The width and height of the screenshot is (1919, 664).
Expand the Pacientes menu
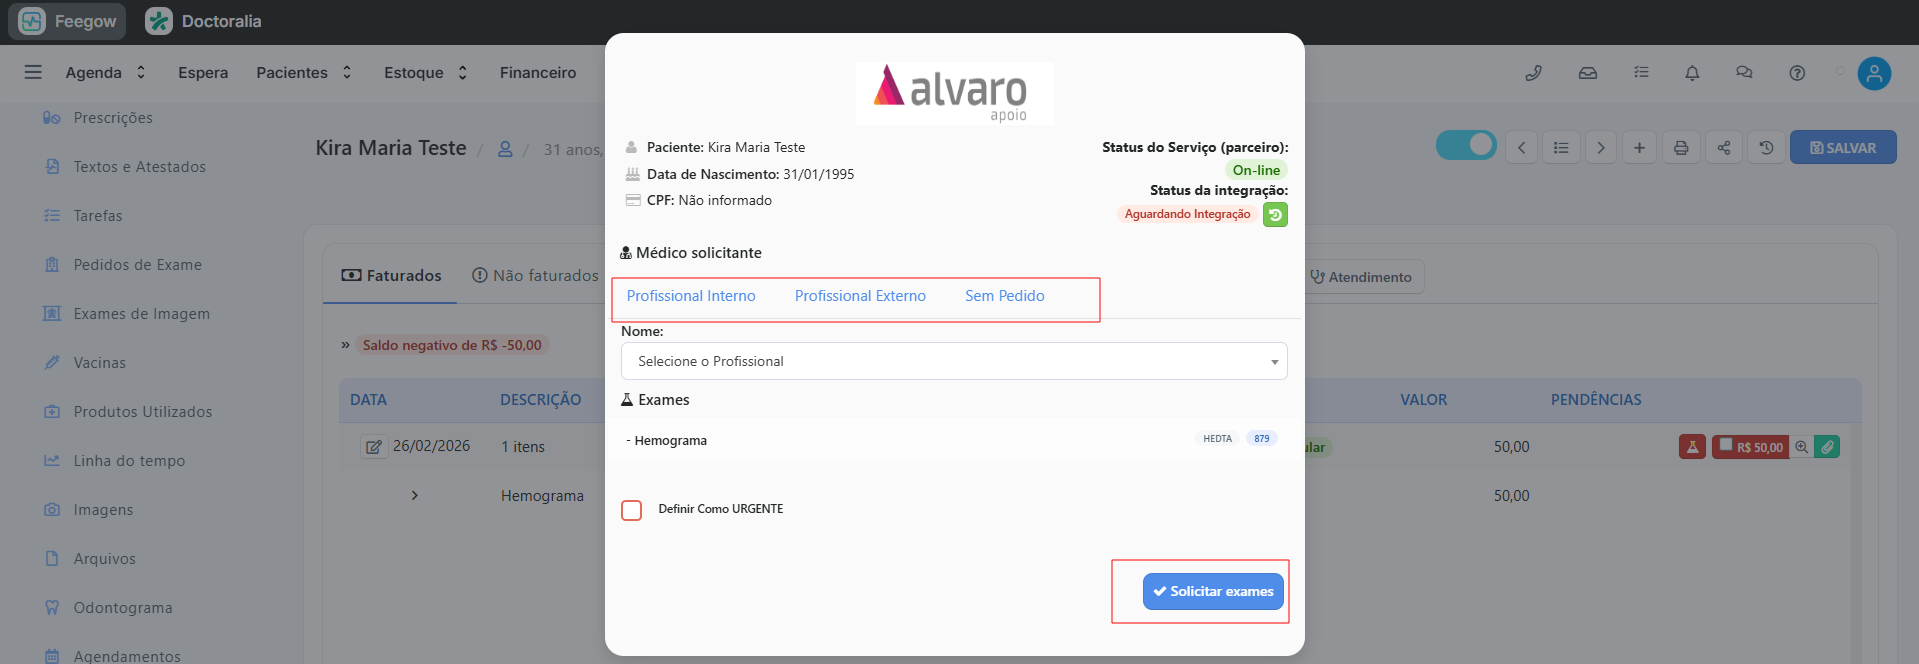tap(304, 72)
